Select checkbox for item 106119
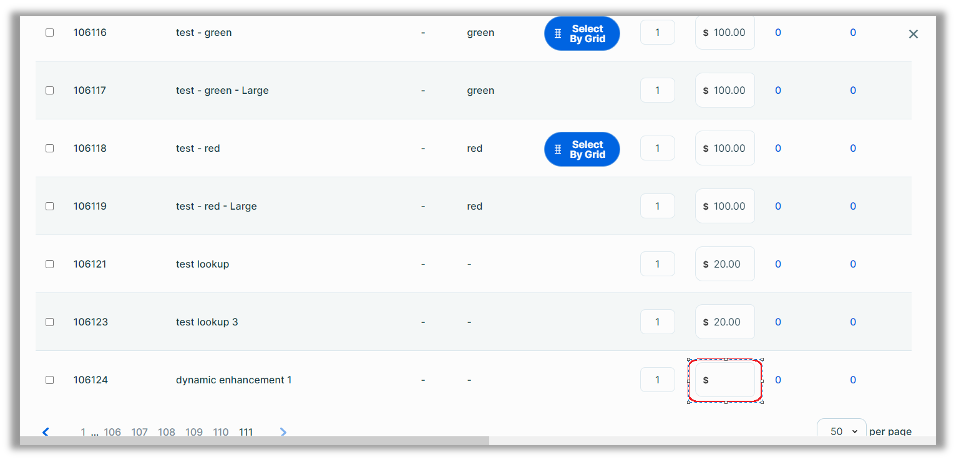Screen dimensions: 956x460 pyautogui.click(x=50, y=207)
